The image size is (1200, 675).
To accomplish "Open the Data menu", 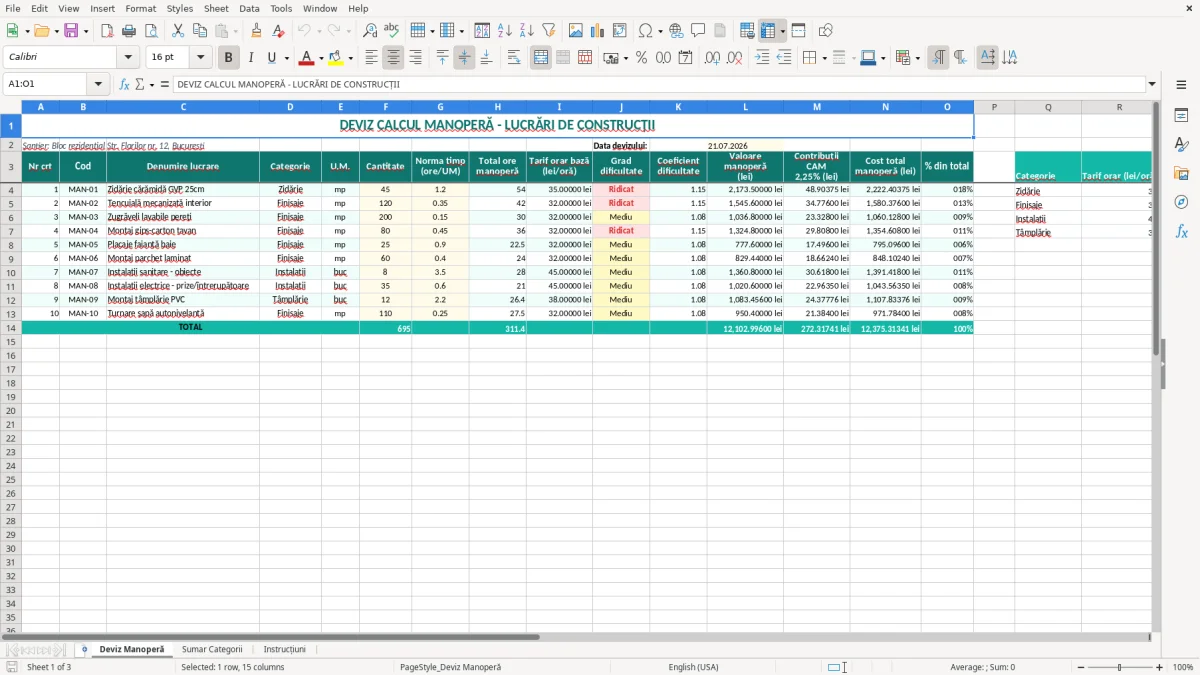I will click(249, 8).
